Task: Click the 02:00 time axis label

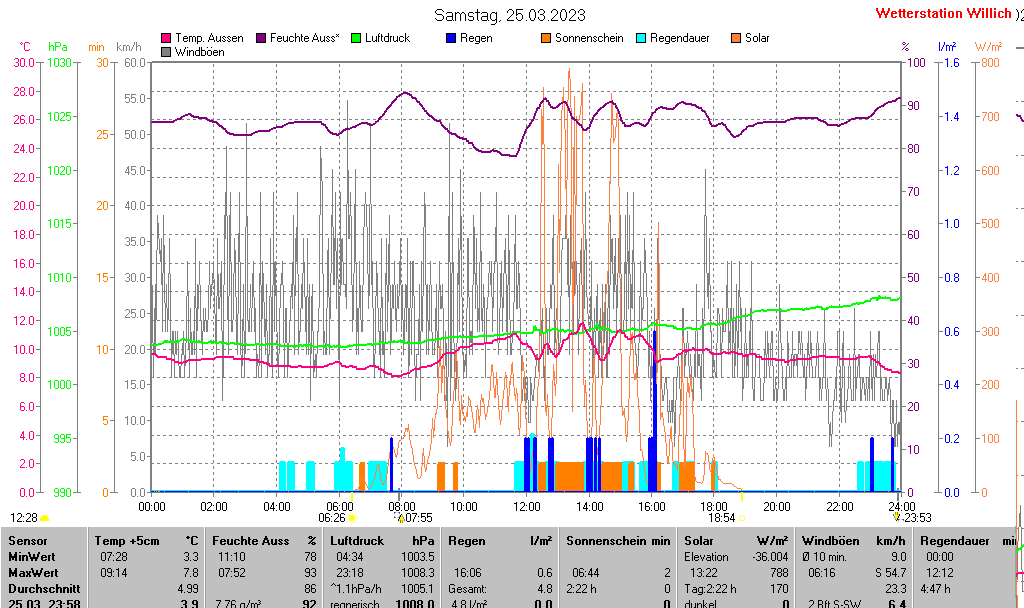Action: tap(214, 507)
